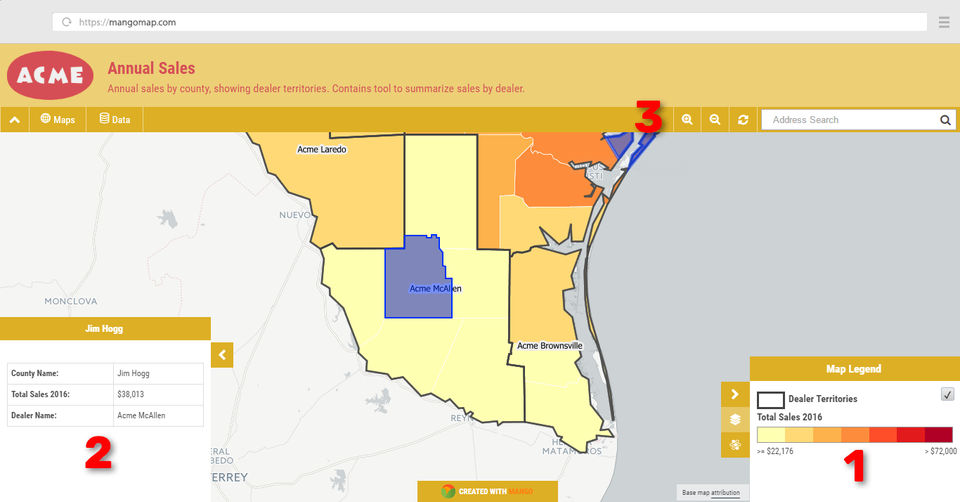Collapse the header with up chevron
This screenshot has height=502, width=960.
[x=14, y=120]
